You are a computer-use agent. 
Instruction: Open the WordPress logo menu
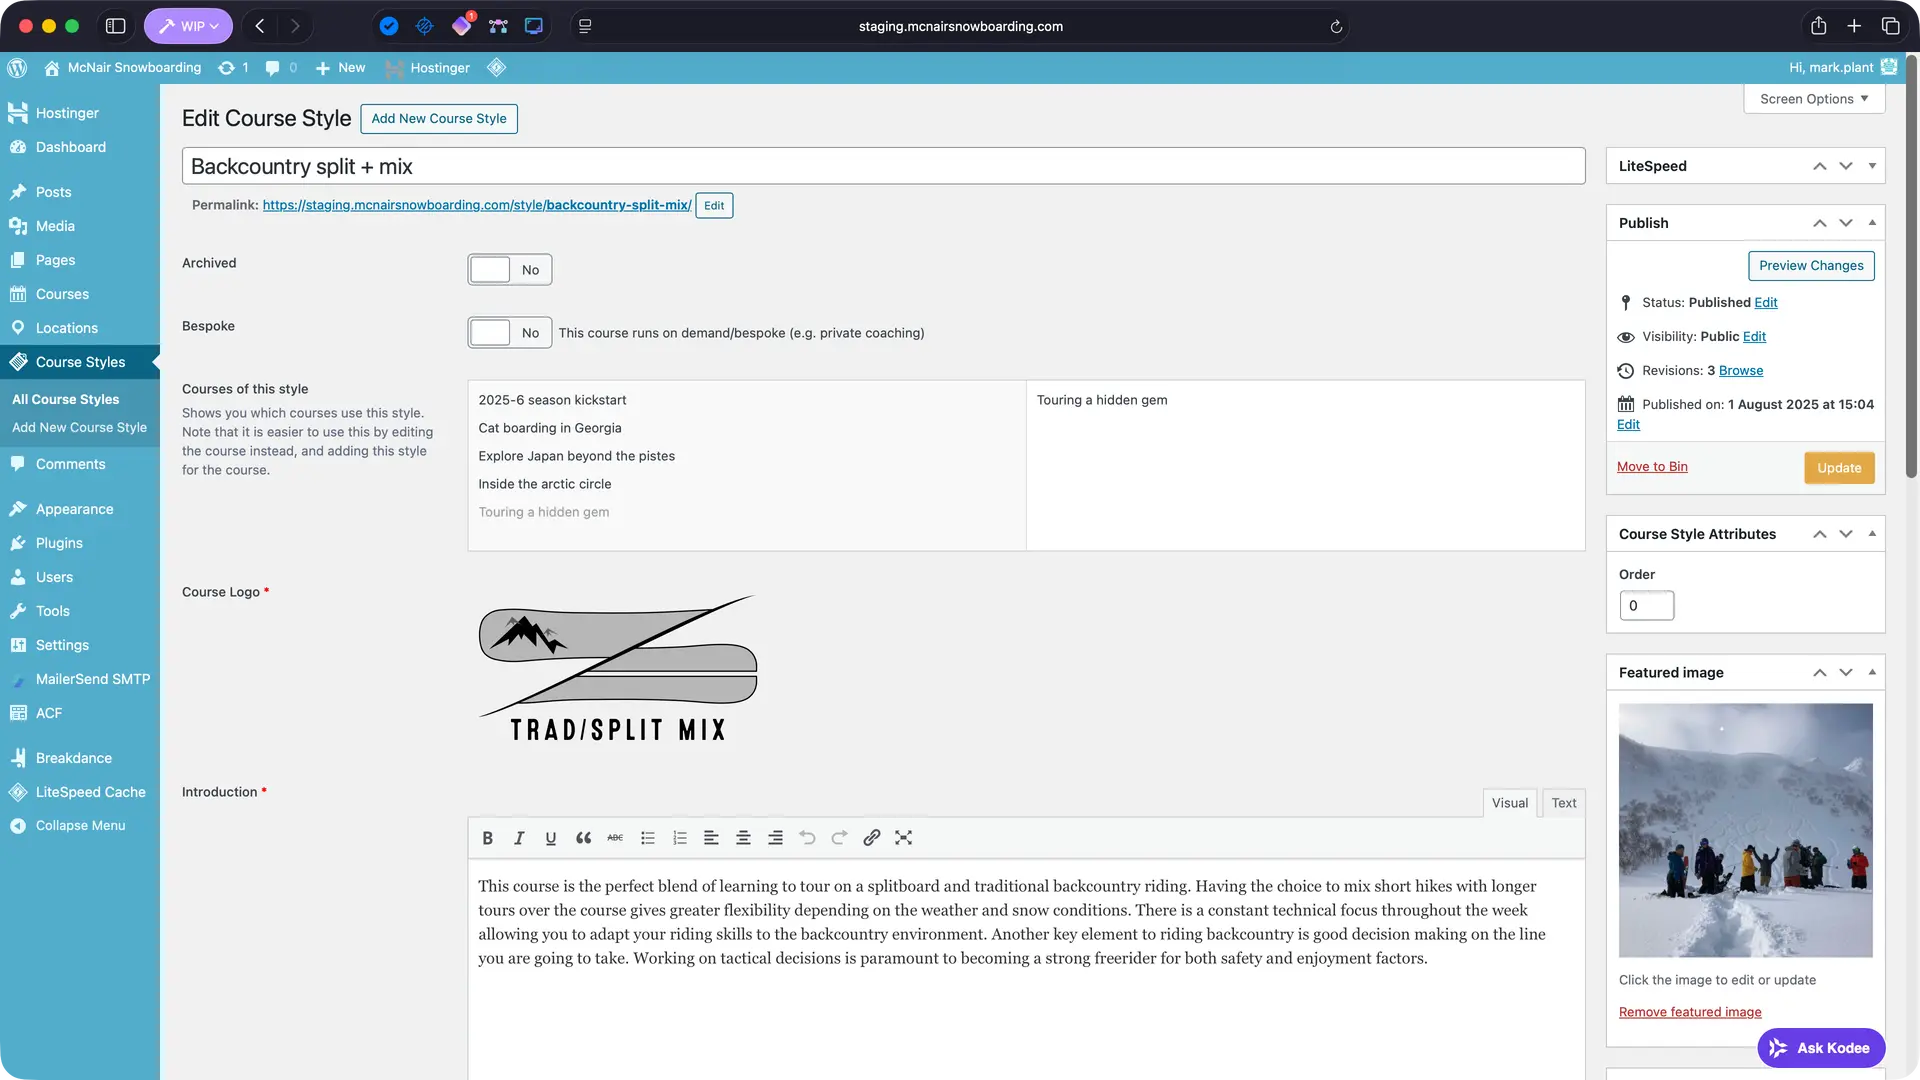pyautogui.click(x=17, y=68)
